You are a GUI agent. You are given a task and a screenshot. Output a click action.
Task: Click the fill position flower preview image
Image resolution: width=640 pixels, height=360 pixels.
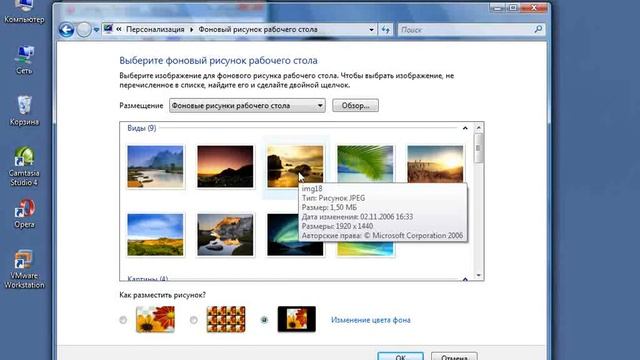155,319
